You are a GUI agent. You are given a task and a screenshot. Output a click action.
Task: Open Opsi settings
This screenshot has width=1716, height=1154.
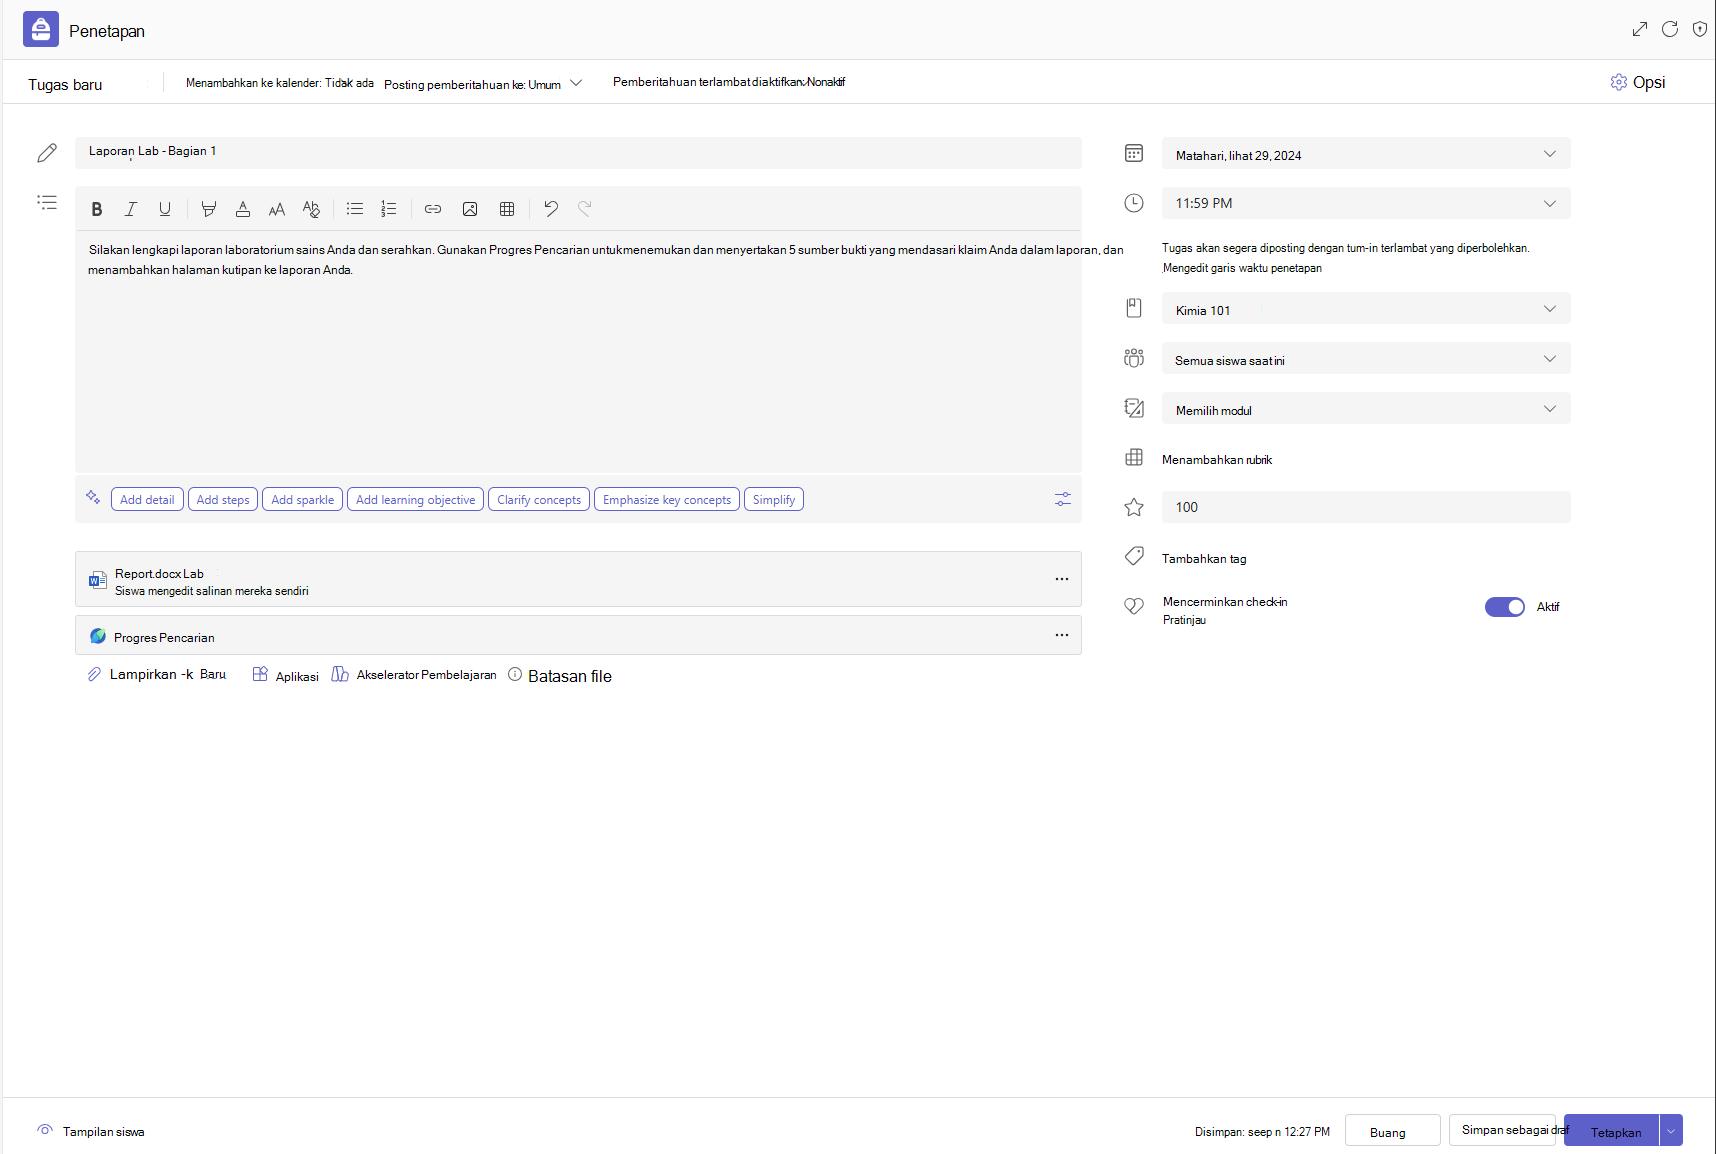click(1638, 83)
